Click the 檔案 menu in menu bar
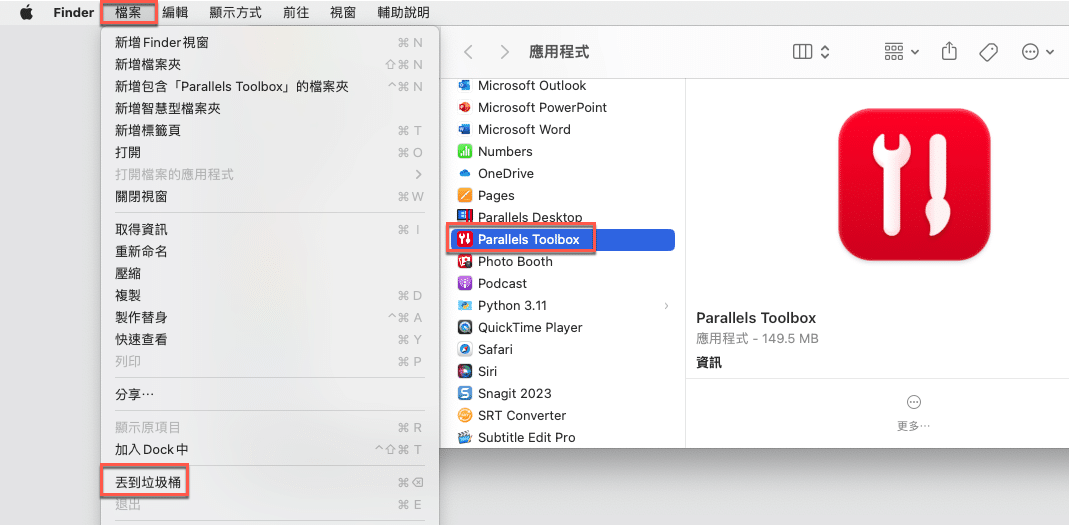The width and height of the screenshot is (1069, 525). point(128,12)
